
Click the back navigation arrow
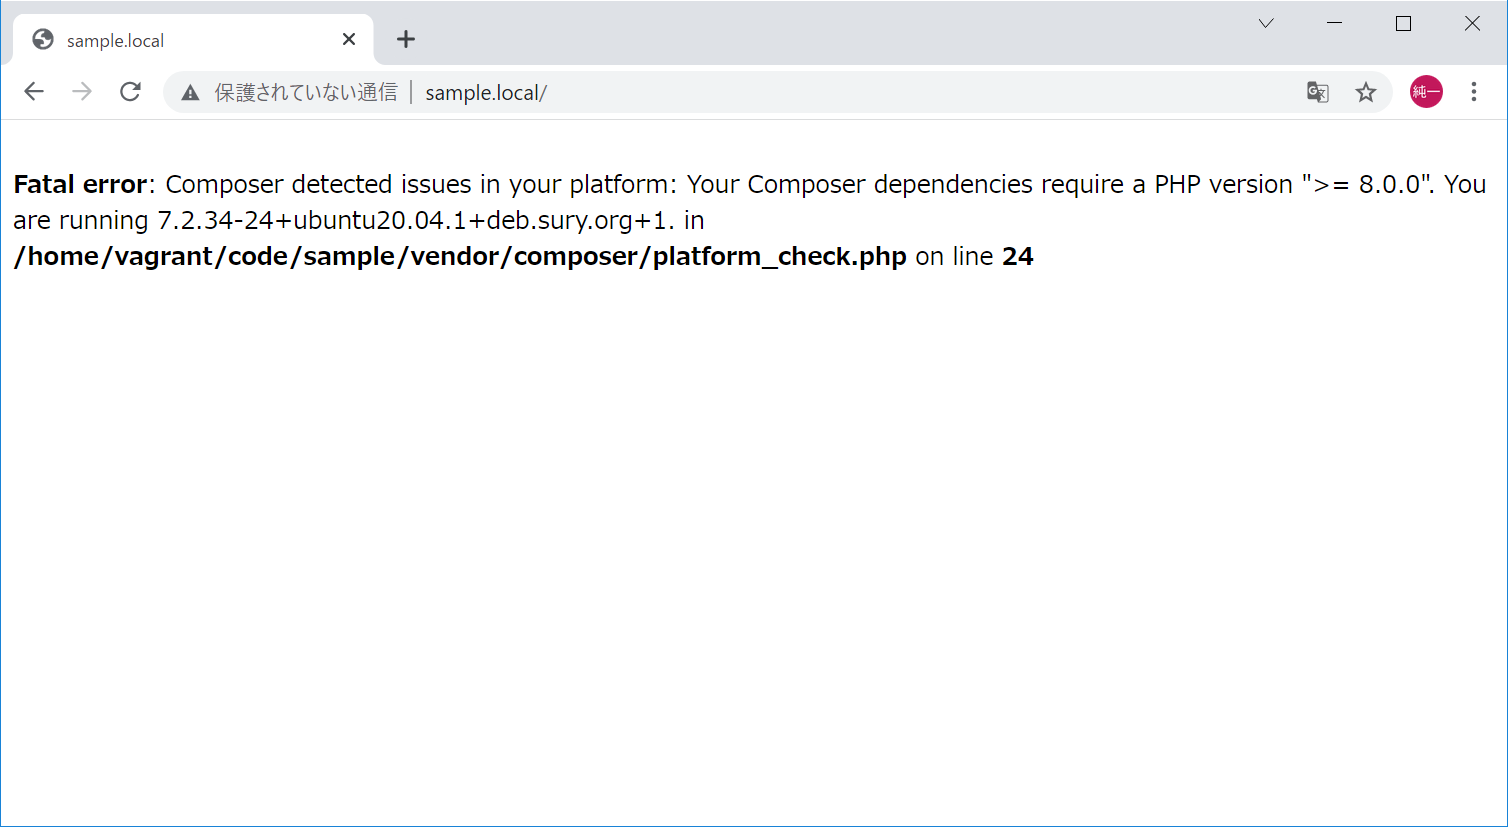point(34,92)
